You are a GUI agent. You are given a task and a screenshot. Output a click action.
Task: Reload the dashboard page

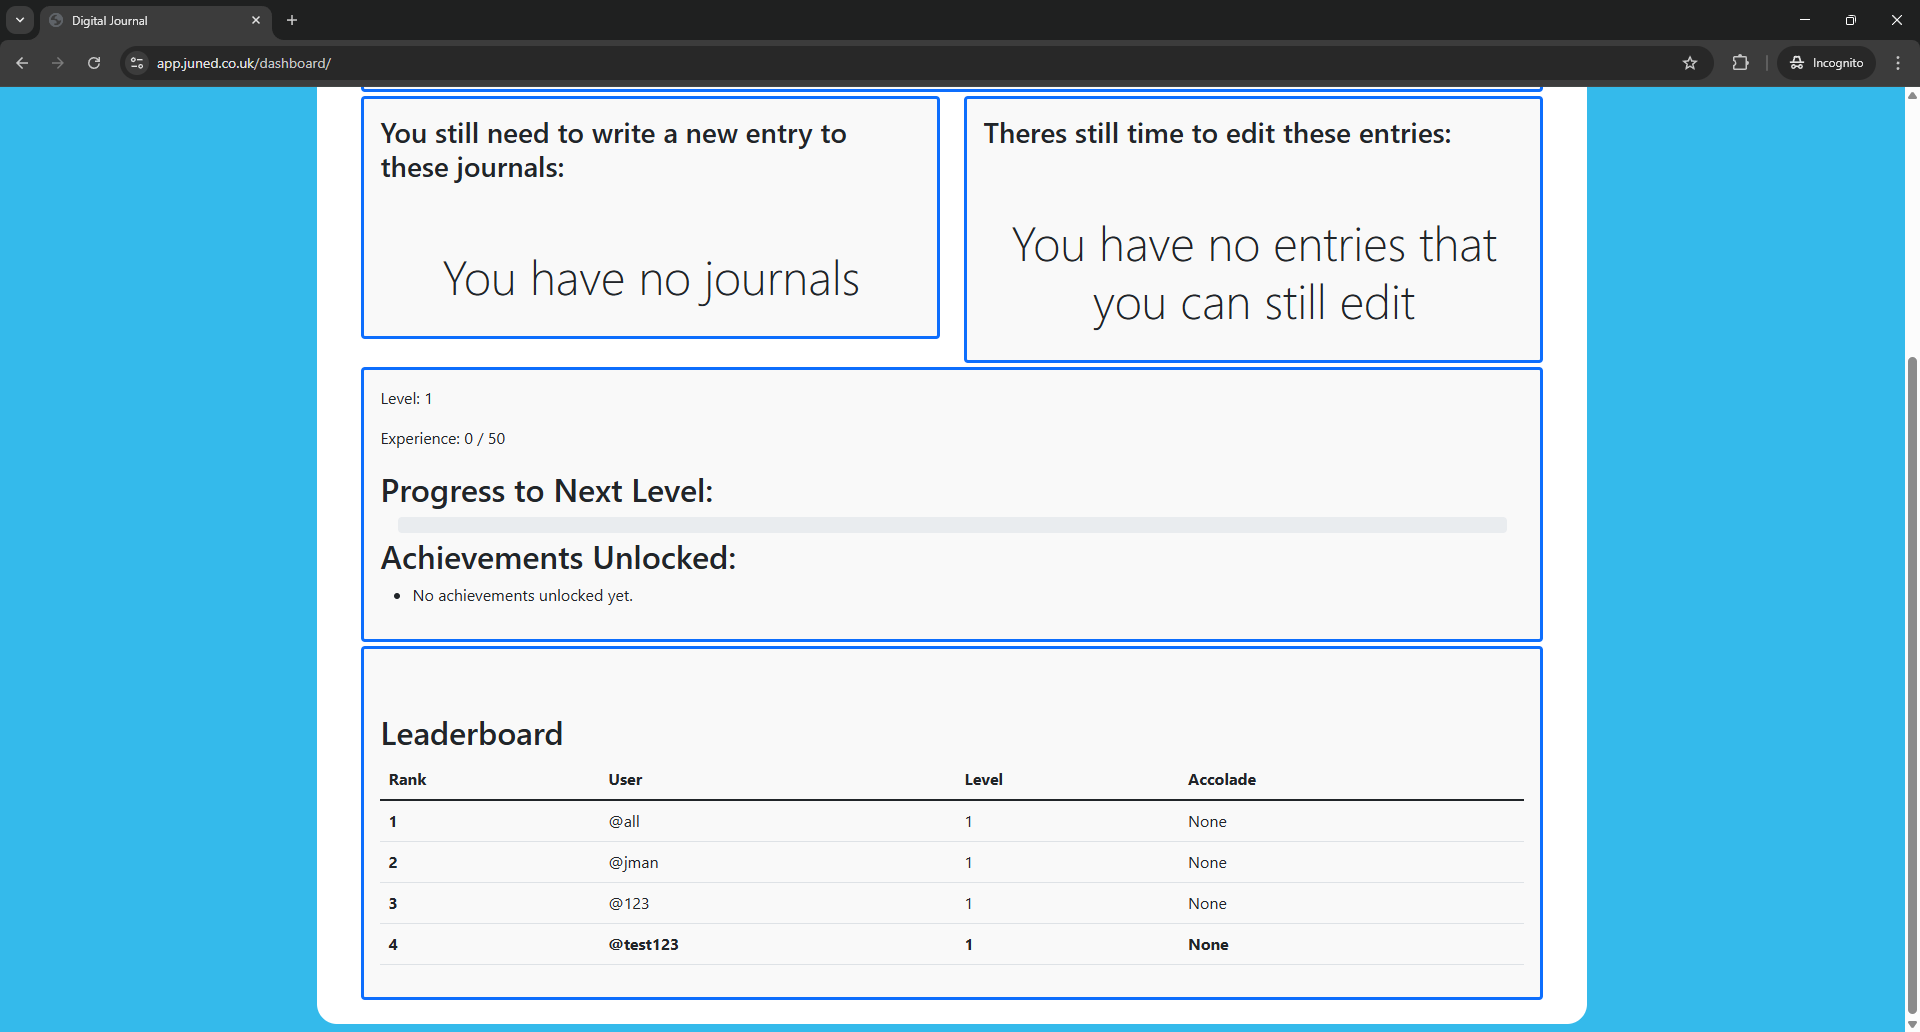coord(94,63)
